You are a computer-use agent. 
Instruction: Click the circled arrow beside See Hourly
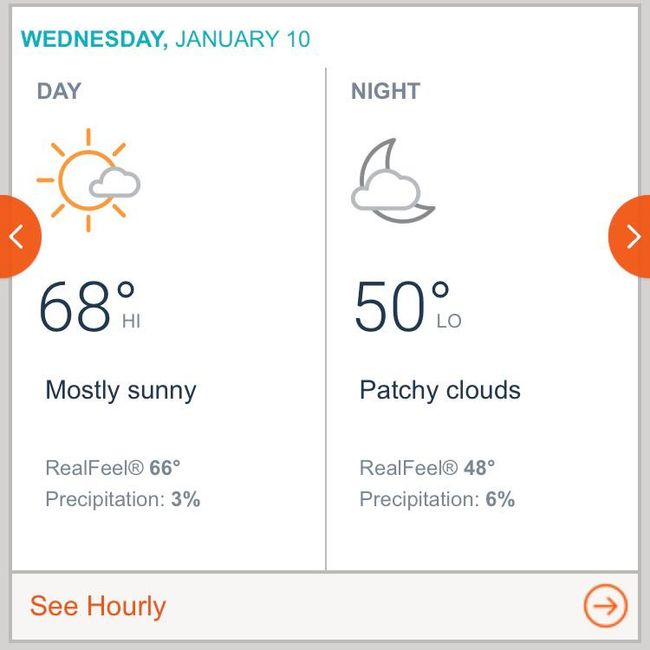point(605,606)
